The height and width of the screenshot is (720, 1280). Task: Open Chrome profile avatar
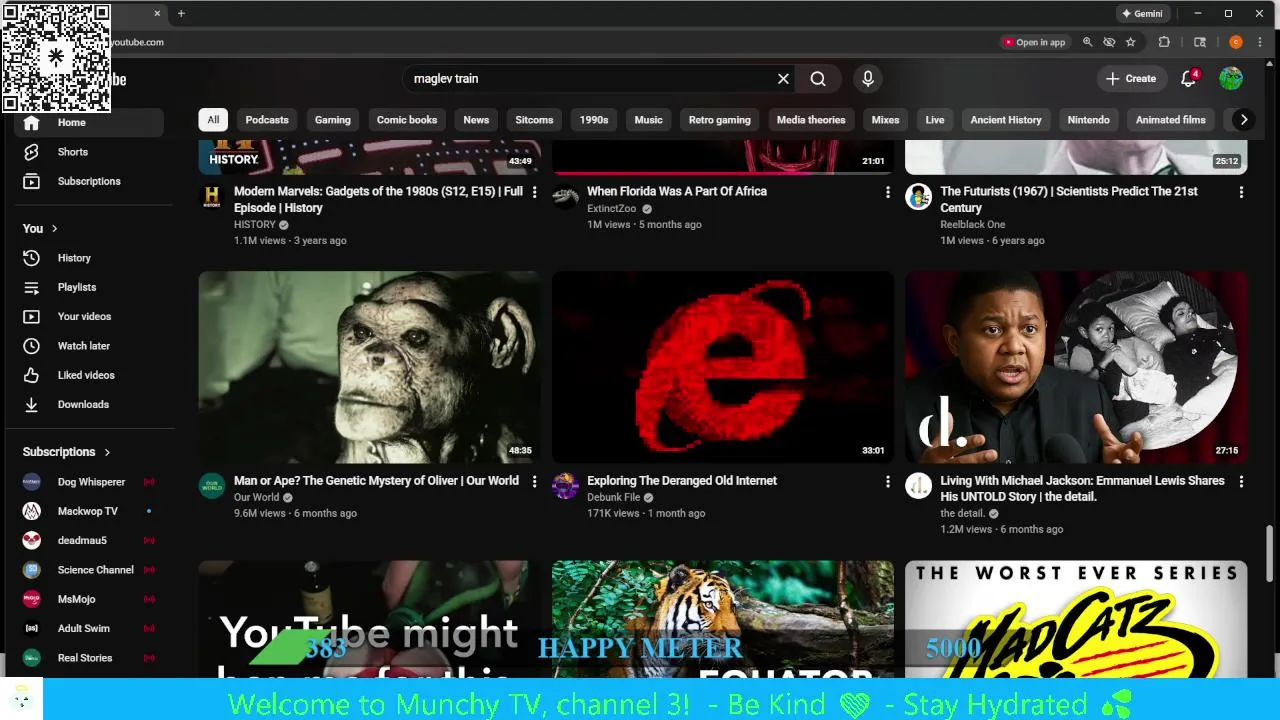(x=1236, y=42)
